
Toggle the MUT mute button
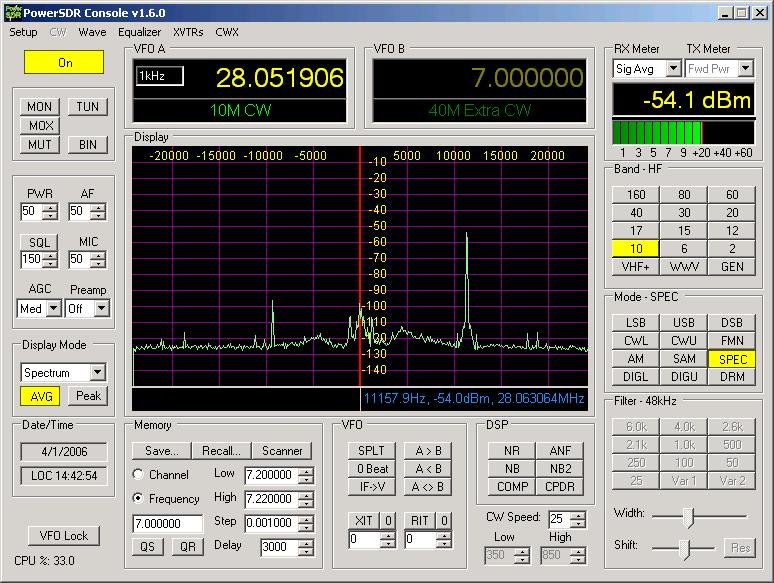coord(39,145)
